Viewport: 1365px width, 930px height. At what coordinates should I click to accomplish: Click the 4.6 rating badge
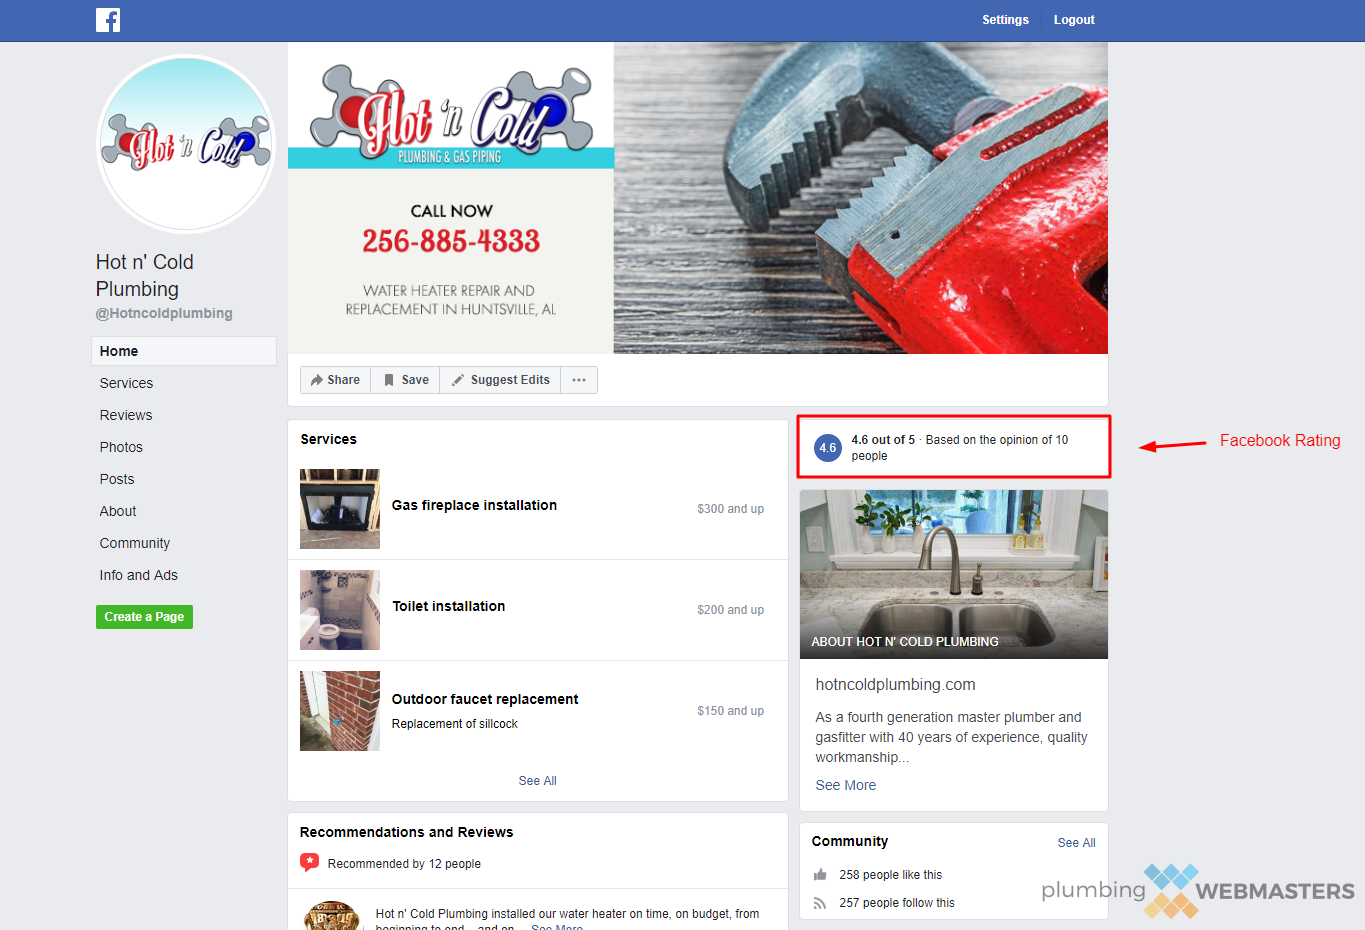point(828,448)
